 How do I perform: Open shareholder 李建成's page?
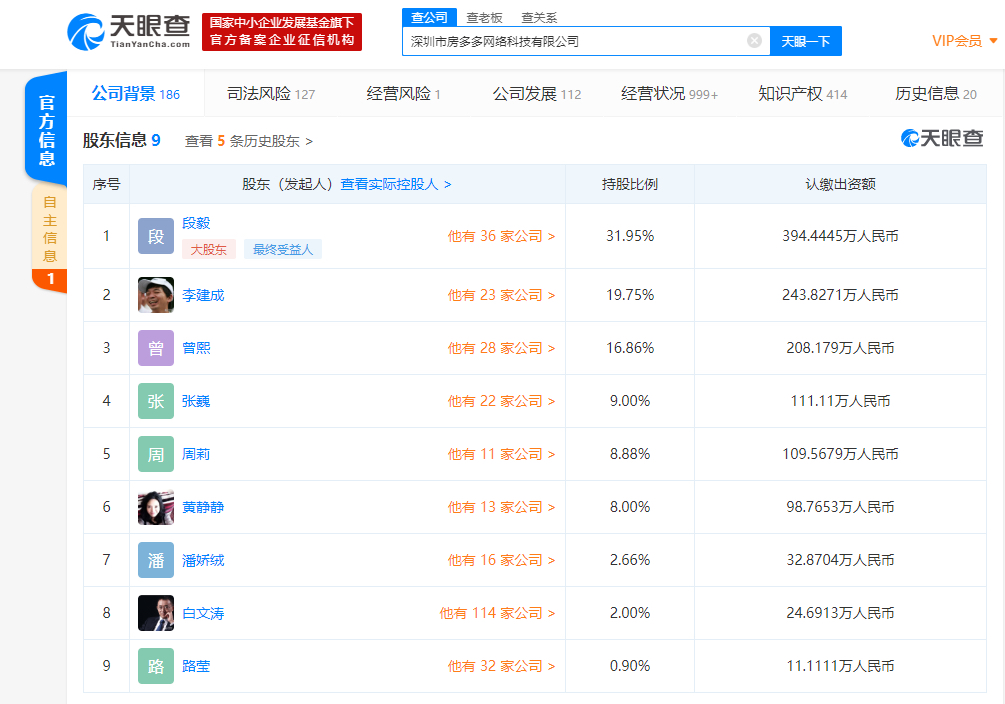[x=203, y=296]
